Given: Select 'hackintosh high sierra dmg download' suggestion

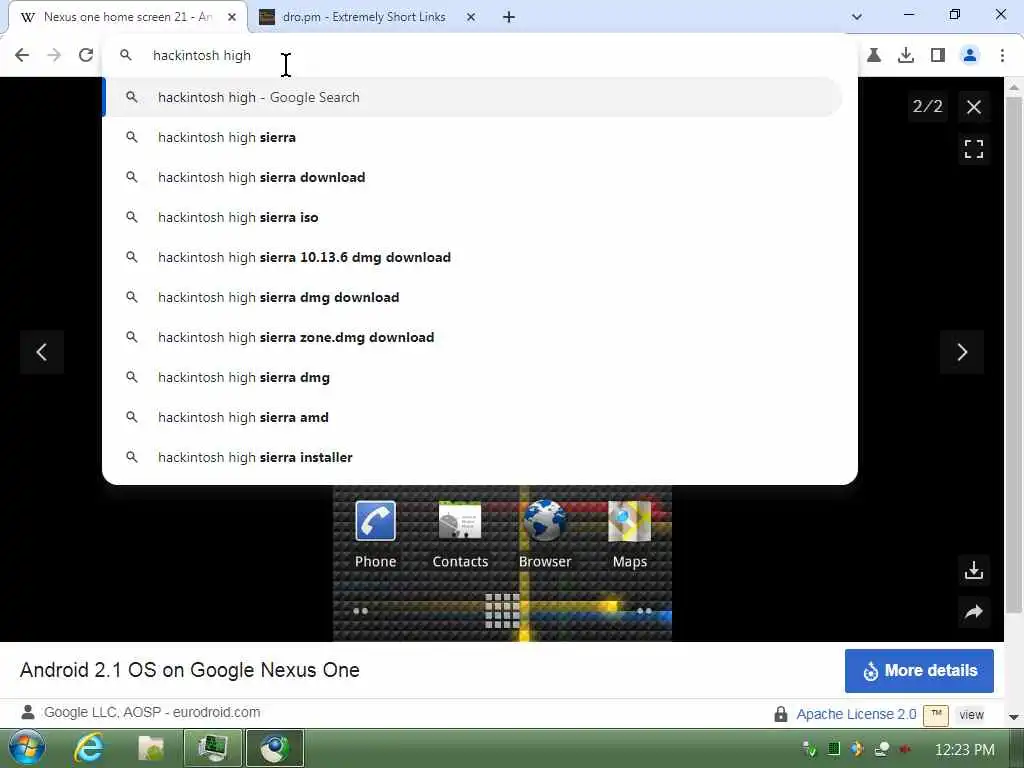Looking at the screenshot, I should point(472,297).
